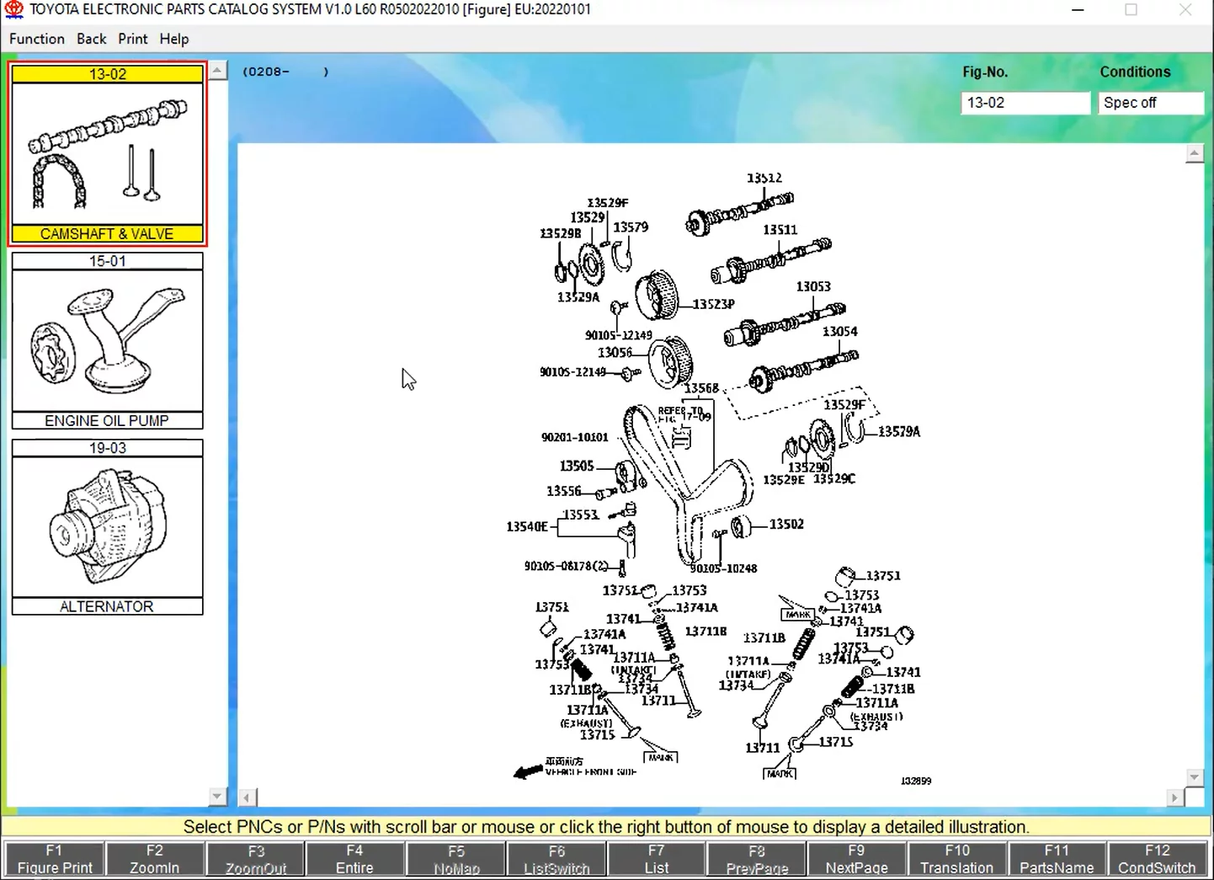Open the Engine Oil Pump figure thumbnail
Image resolution: width=1214 pixels, height=880 pixels.
click(x=107, y=341)
